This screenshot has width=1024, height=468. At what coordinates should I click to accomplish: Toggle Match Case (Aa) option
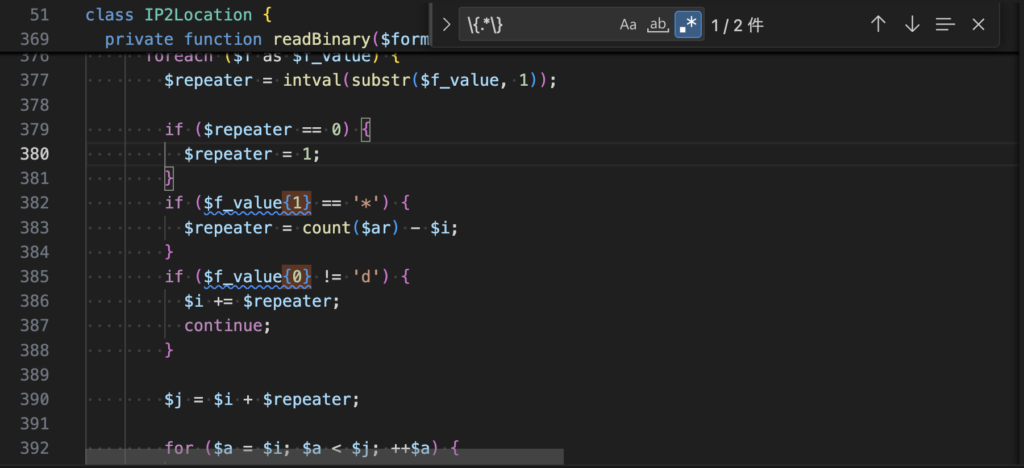tap(628, 25)
